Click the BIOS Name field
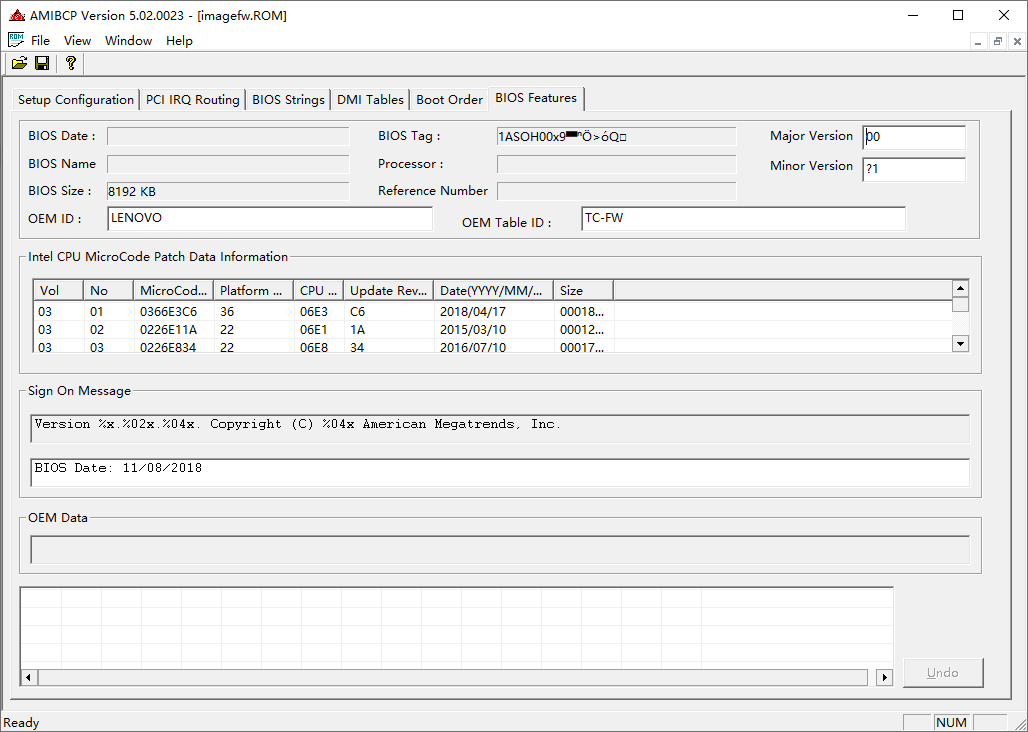 coord(228,164)
